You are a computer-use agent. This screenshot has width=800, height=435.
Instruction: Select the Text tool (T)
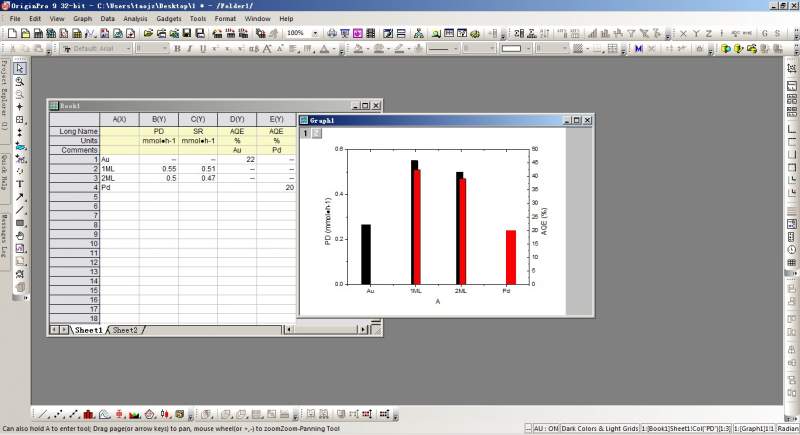click(x=20, y=184)
